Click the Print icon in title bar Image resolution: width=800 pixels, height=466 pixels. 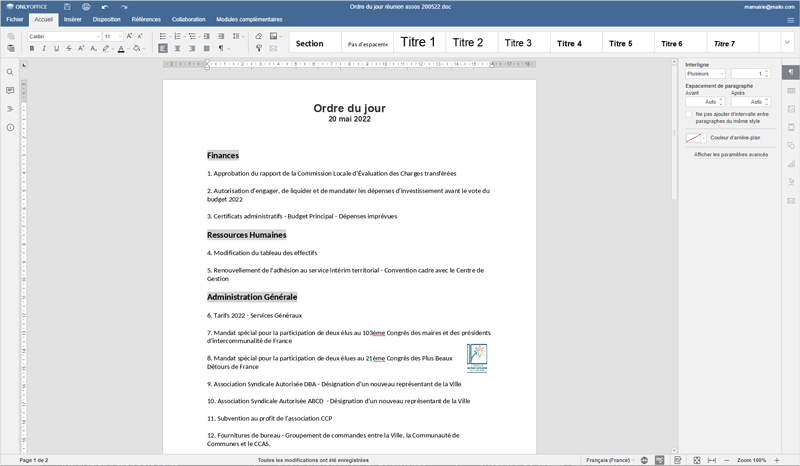pyautogui.click(x=86, y=7)
